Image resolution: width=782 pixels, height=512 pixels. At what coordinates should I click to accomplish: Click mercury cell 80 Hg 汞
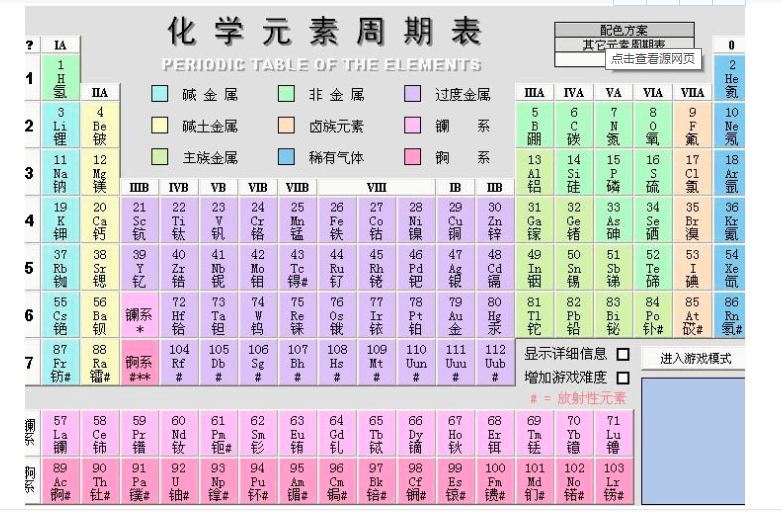(495, 315)
